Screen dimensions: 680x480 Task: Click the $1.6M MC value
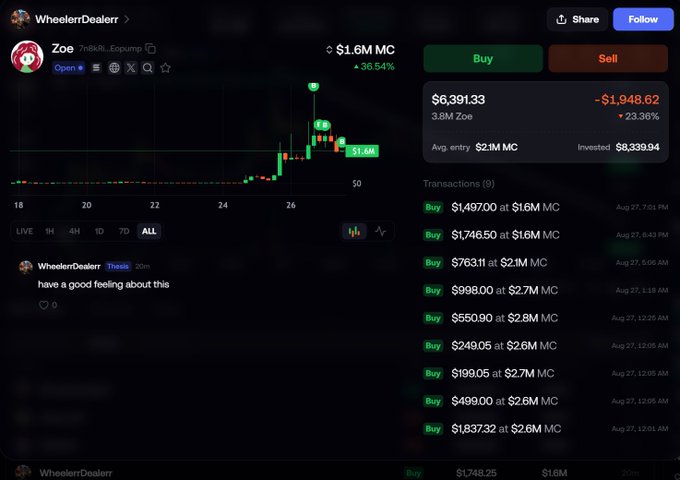(365, 50)
